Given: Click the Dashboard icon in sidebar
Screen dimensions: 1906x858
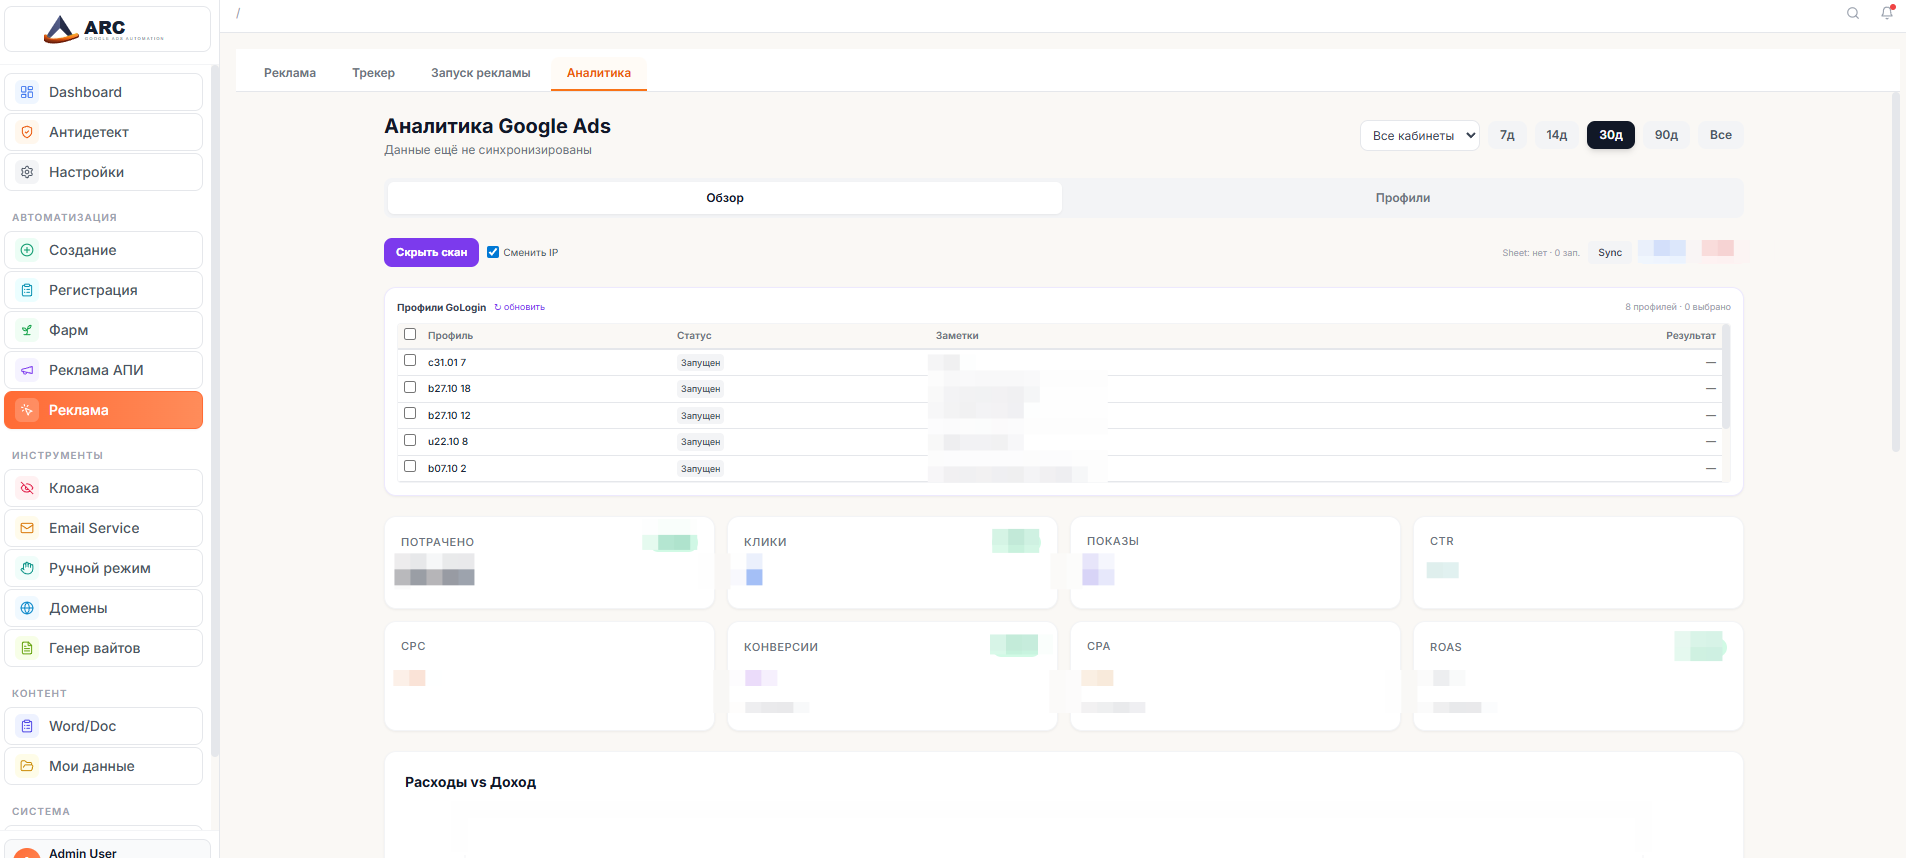Looking at the screenshot, I should pos(27,92).
